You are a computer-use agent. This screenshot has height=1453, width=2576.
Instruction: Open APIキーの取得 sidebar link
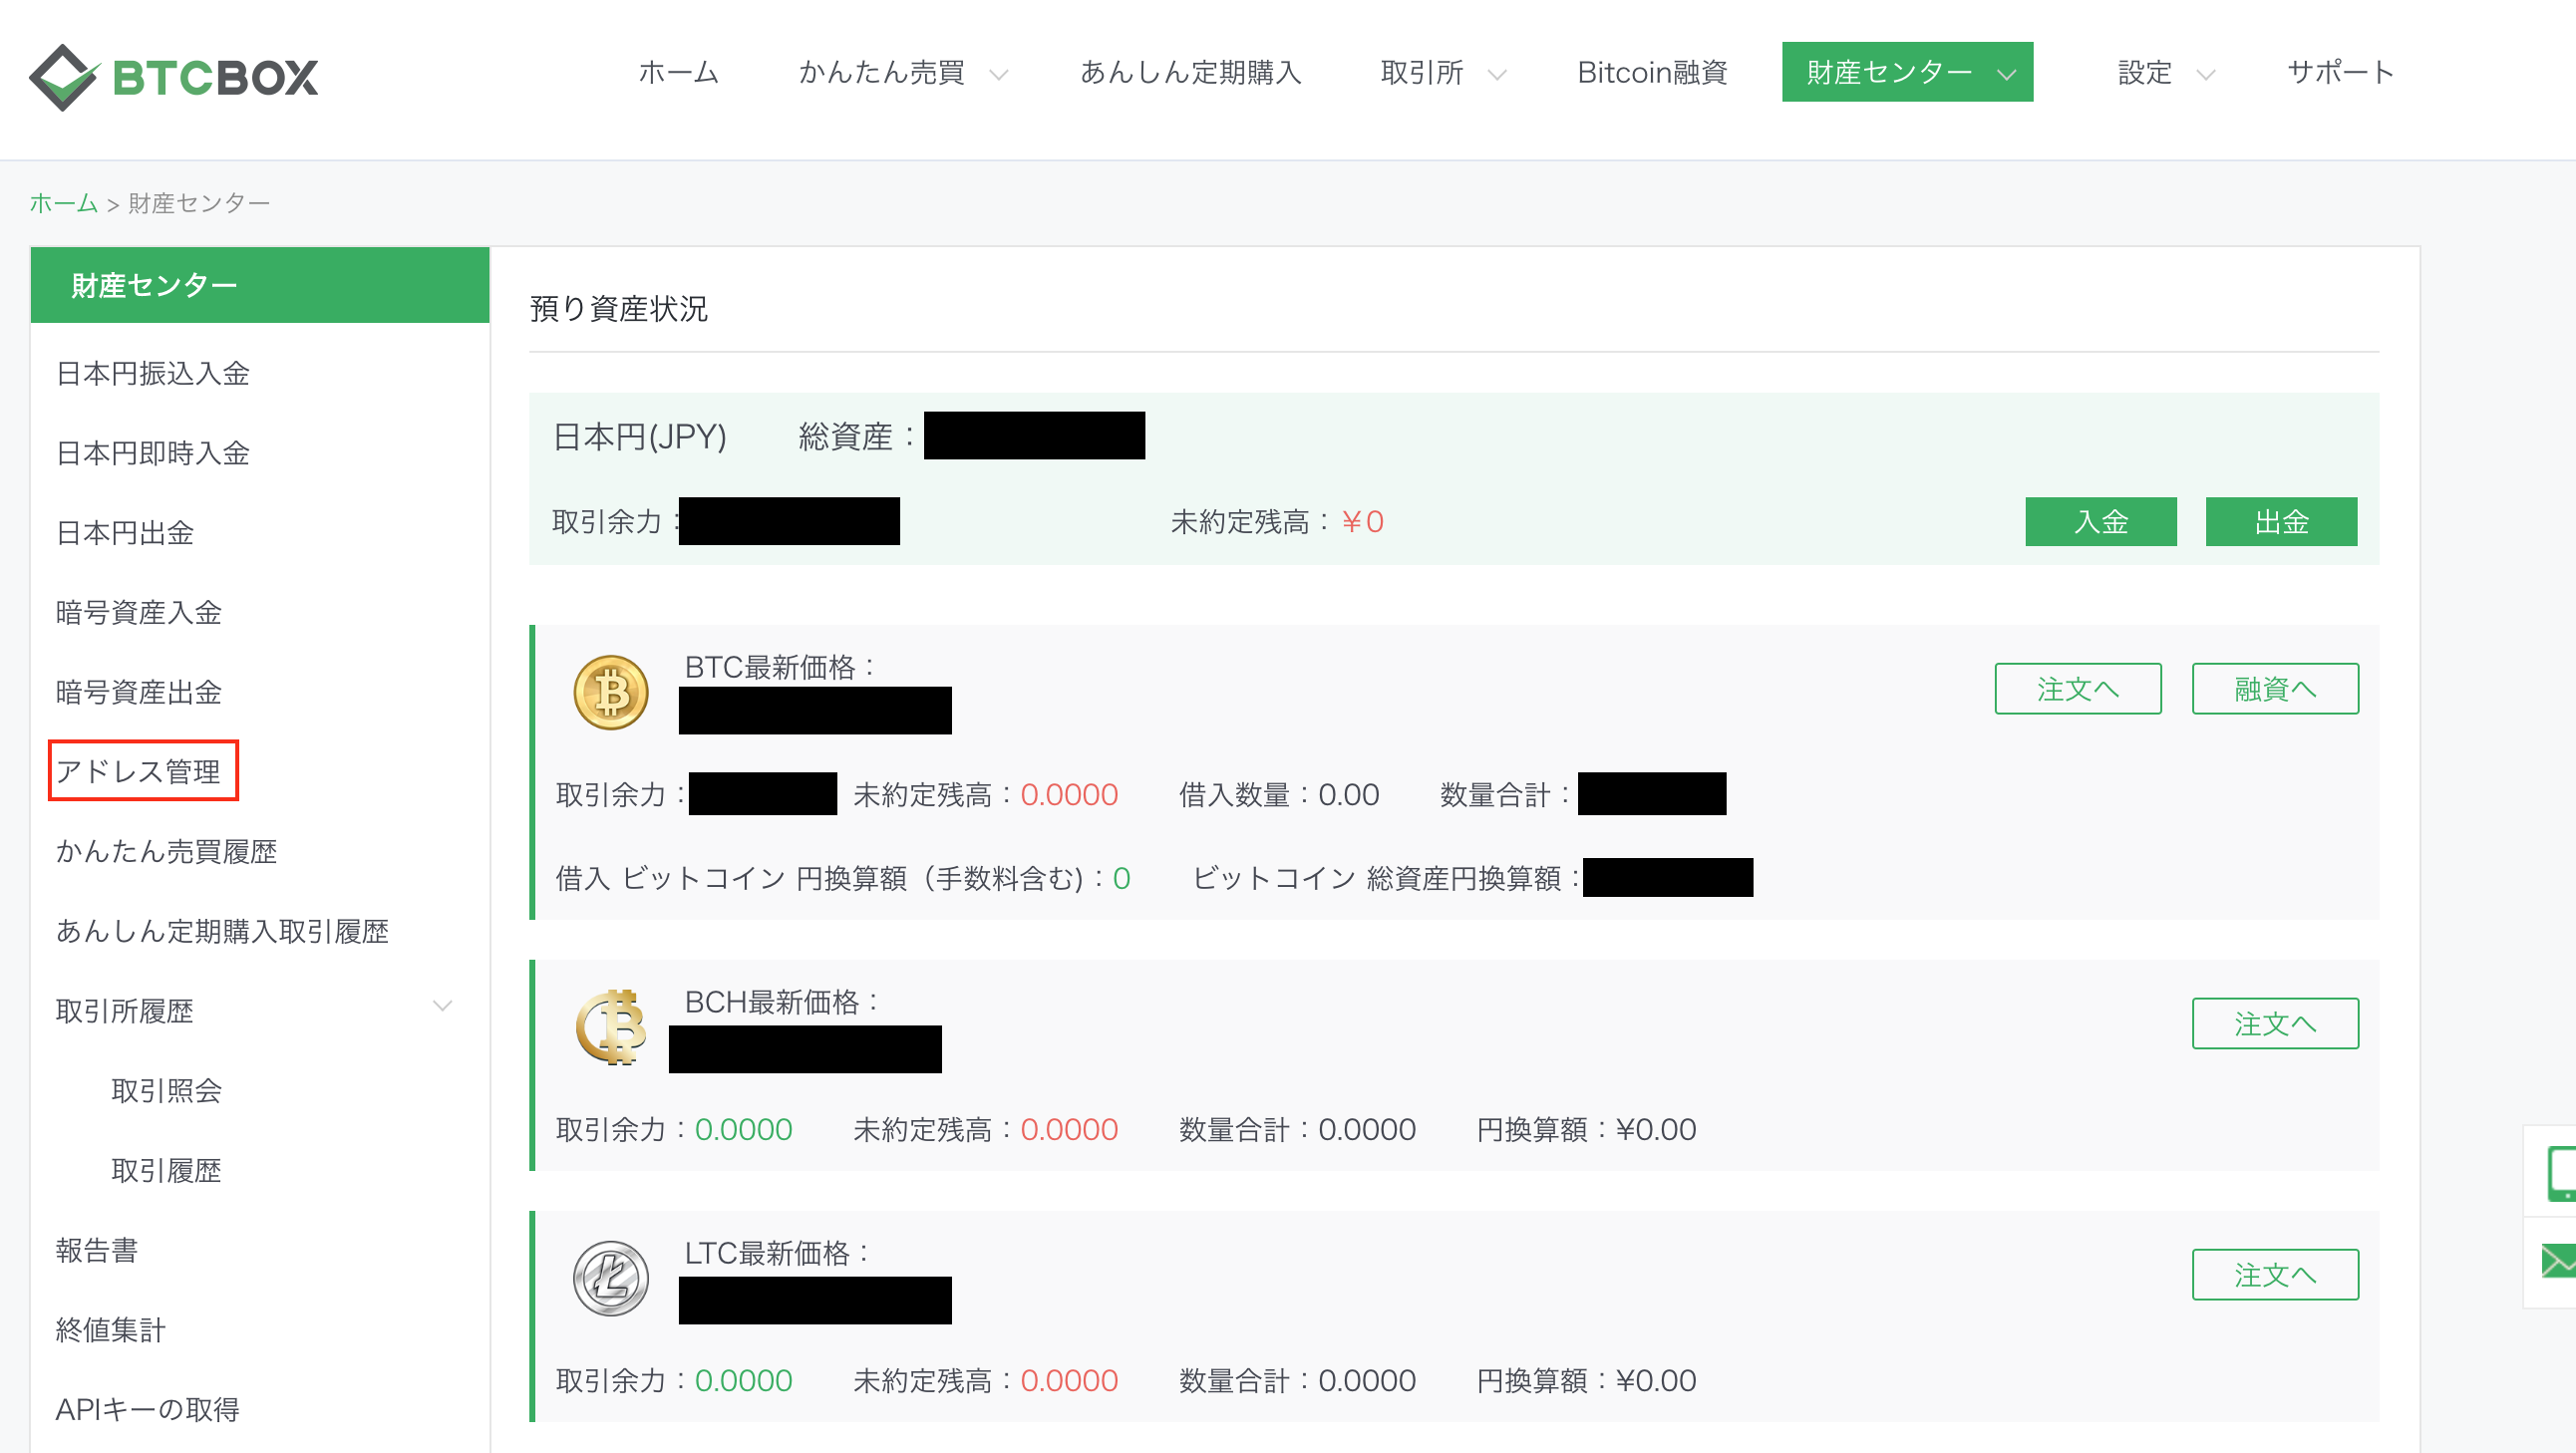(147, 1409)
